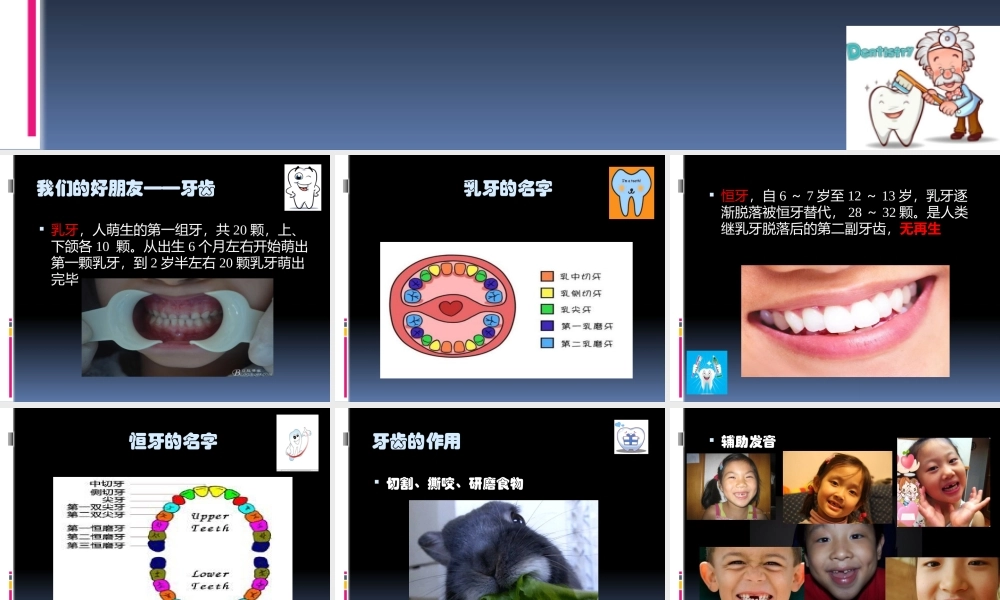Click the smiling teeth photo on 恒牙 slide
The width and height of the screenshot is (1000, 600).
(845, 320)
